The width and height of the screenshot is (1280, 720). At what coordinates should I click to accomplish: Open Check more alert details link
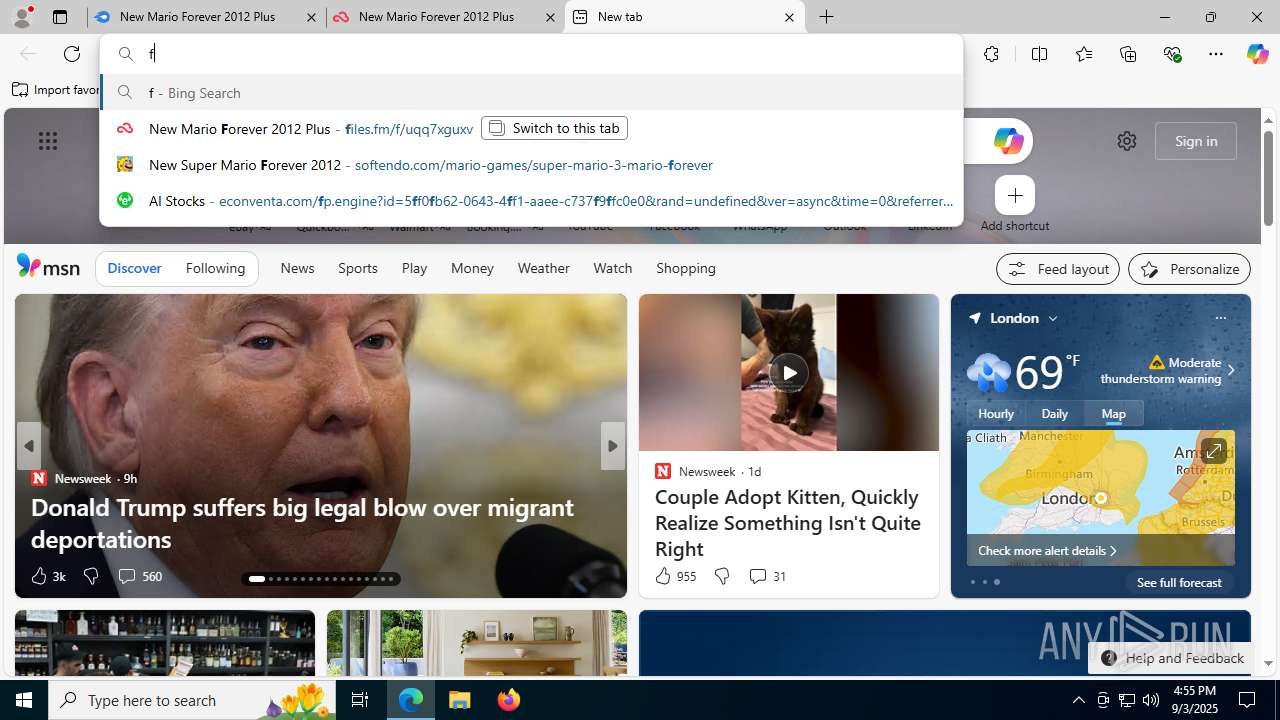pyautogui.click(x=1047, y=550)
